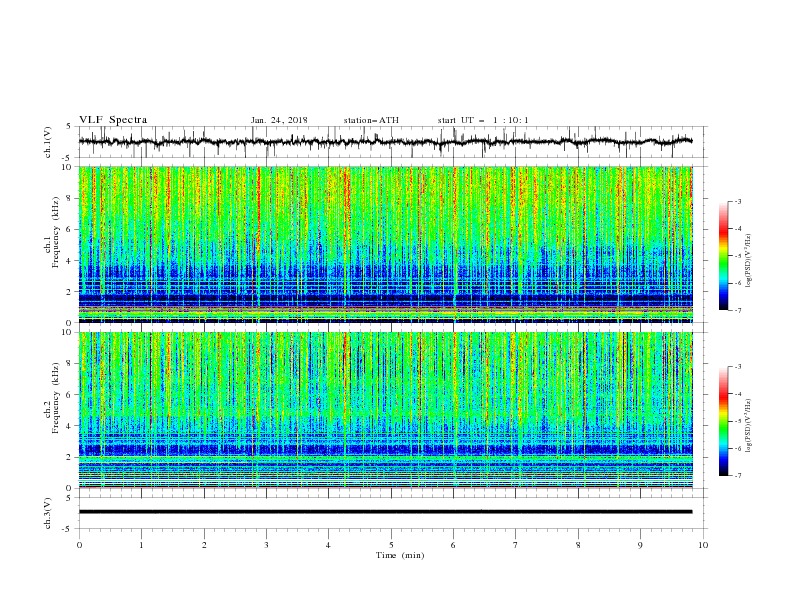Click the '-7' label on ch.2 colorbar
Image resolution: width=792 pixels, height=612 pixels.
(x=738, y=475)
